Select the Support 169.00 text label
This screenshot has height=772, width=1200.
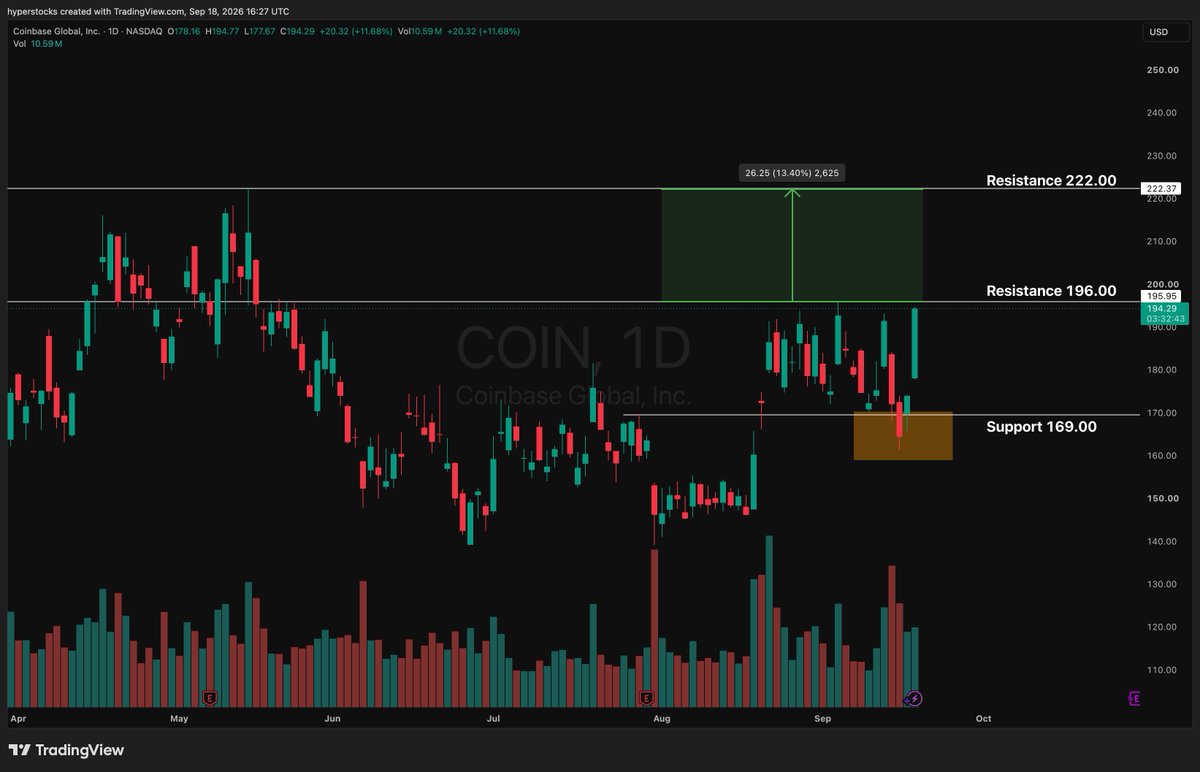click(x=1041, y=427)
